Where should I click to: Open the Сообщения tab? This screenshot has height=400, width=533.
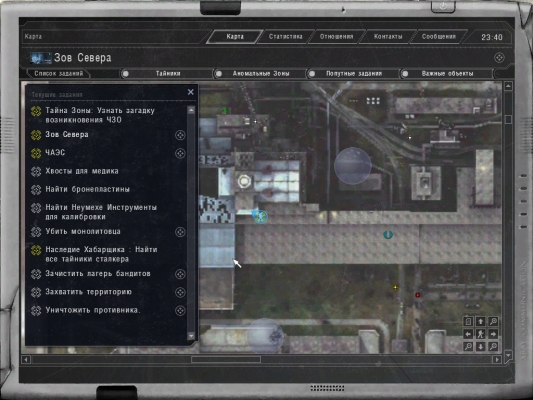(x=439, y=36)
